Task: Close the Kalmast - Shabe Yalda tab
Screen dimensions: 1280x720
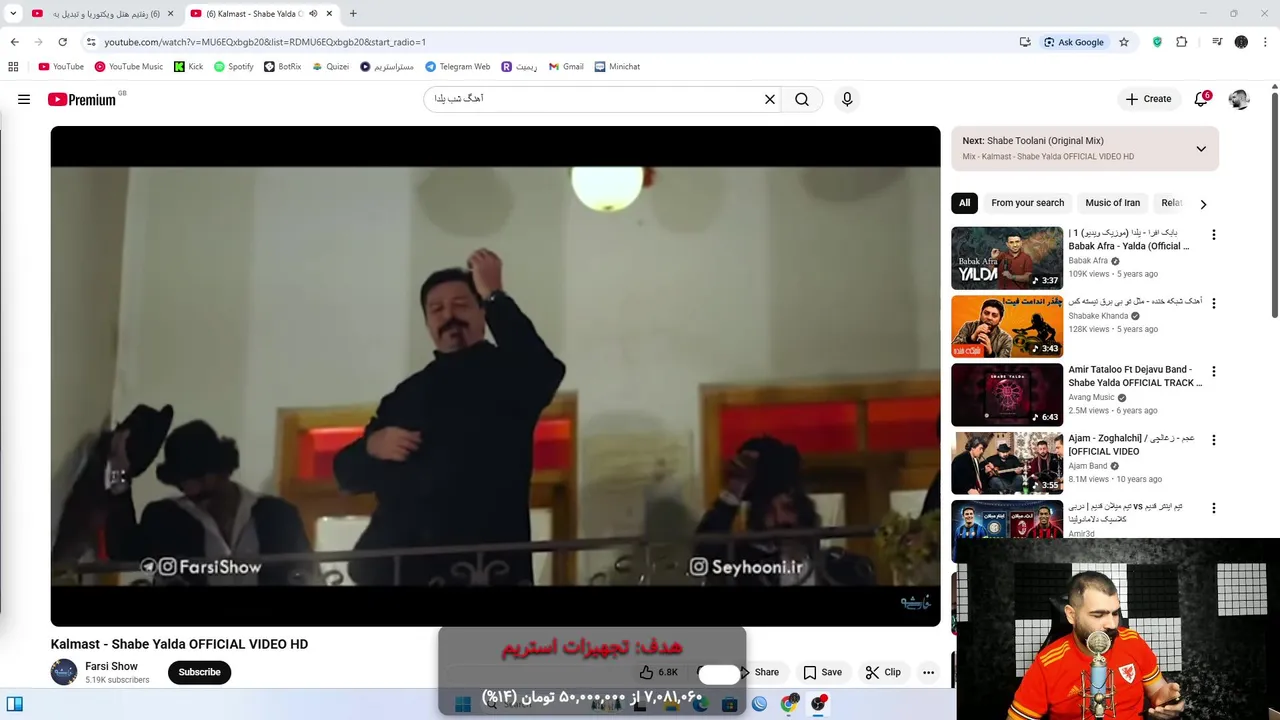Action: click(x=329, y=14)
